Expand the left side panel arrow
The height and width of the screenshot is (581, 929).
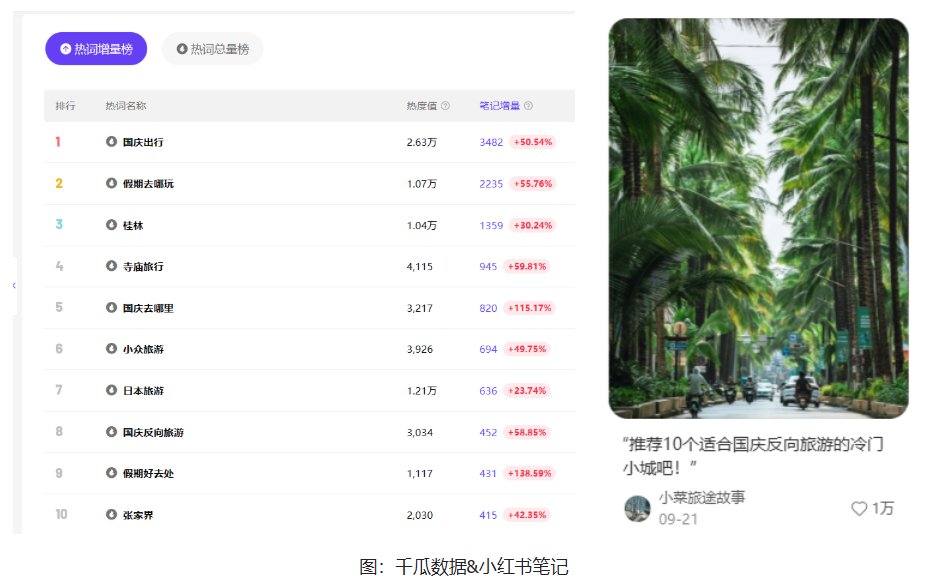click(x=14, y=286)
